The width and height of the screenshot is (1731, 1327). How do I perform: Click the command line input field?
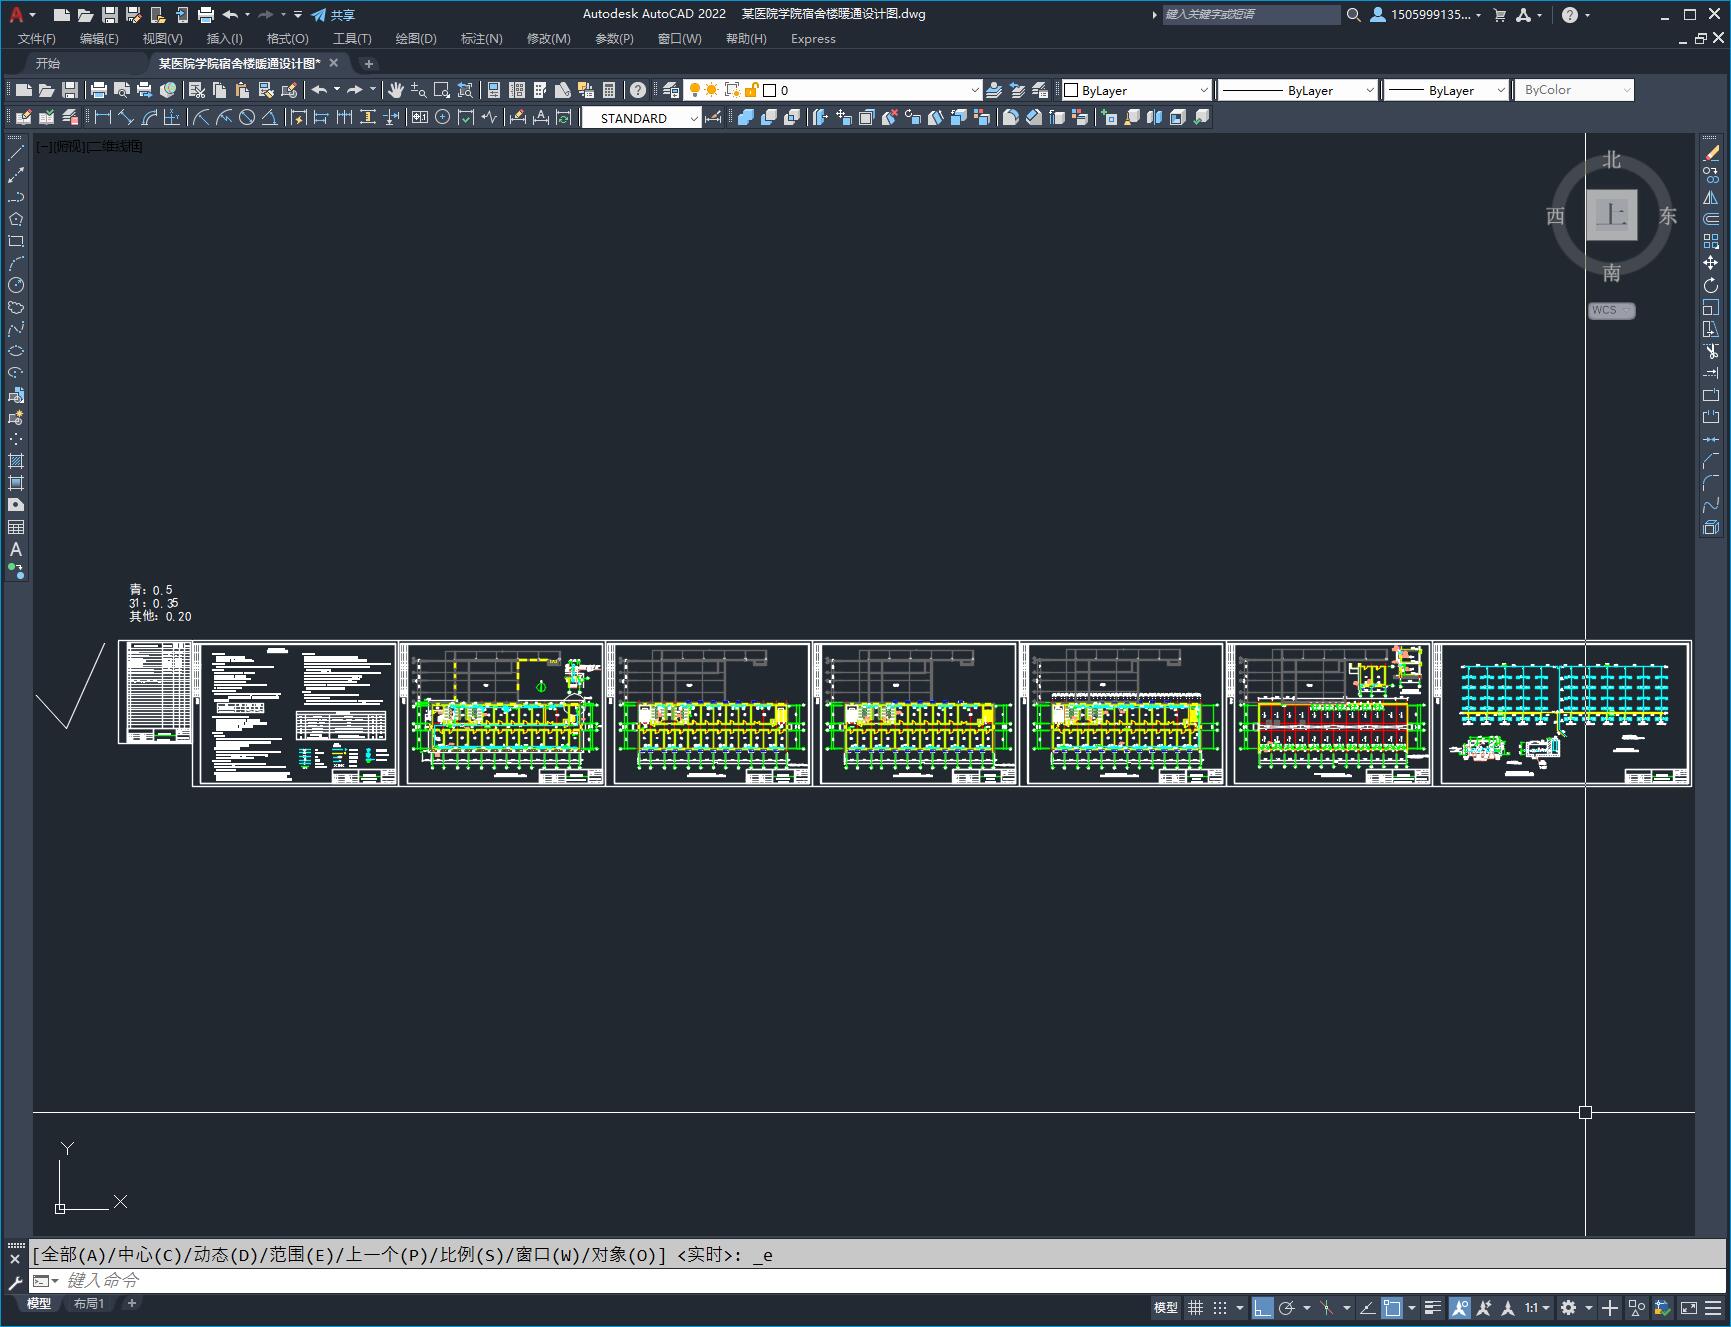(x=880, y=1280)
